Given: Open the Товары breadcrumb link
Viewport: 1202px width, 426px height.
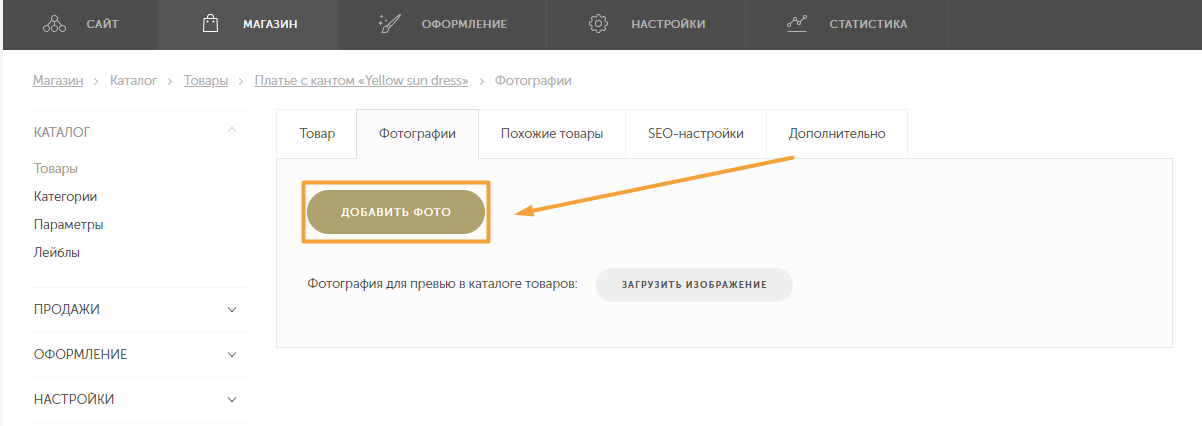Looking at the screenshot, I should point(206,81).
